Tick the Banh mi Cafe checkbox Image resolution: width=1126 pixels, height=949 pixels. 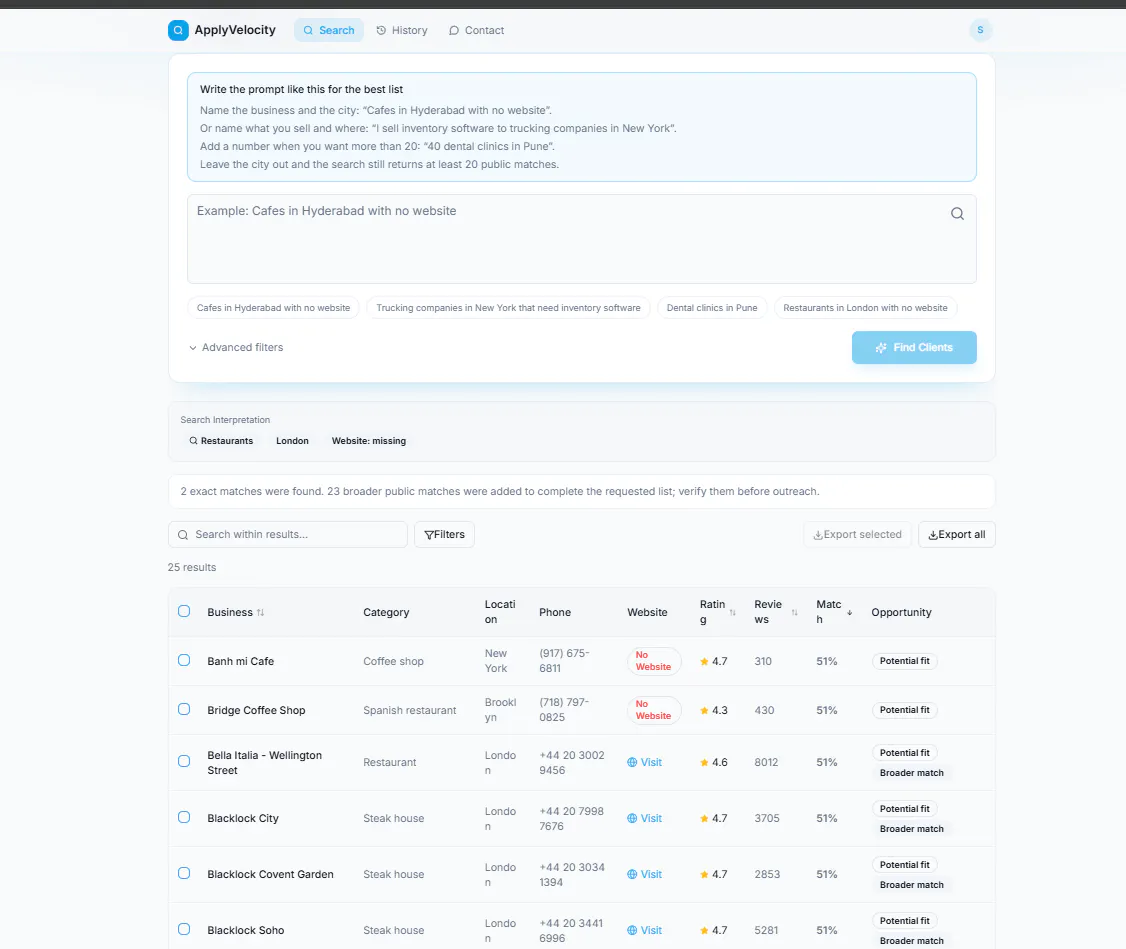[x=184, y=660]
